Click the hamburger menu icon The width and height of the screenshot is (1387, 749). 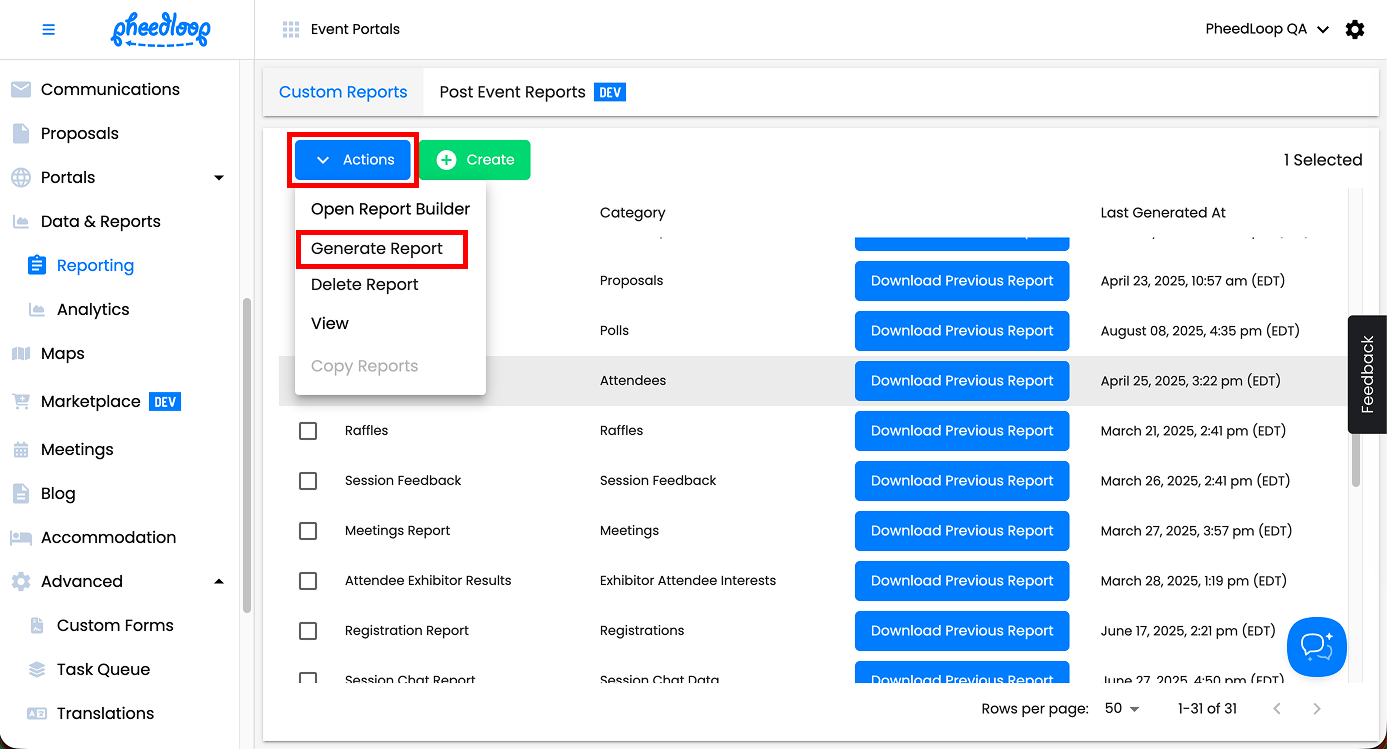48,30
